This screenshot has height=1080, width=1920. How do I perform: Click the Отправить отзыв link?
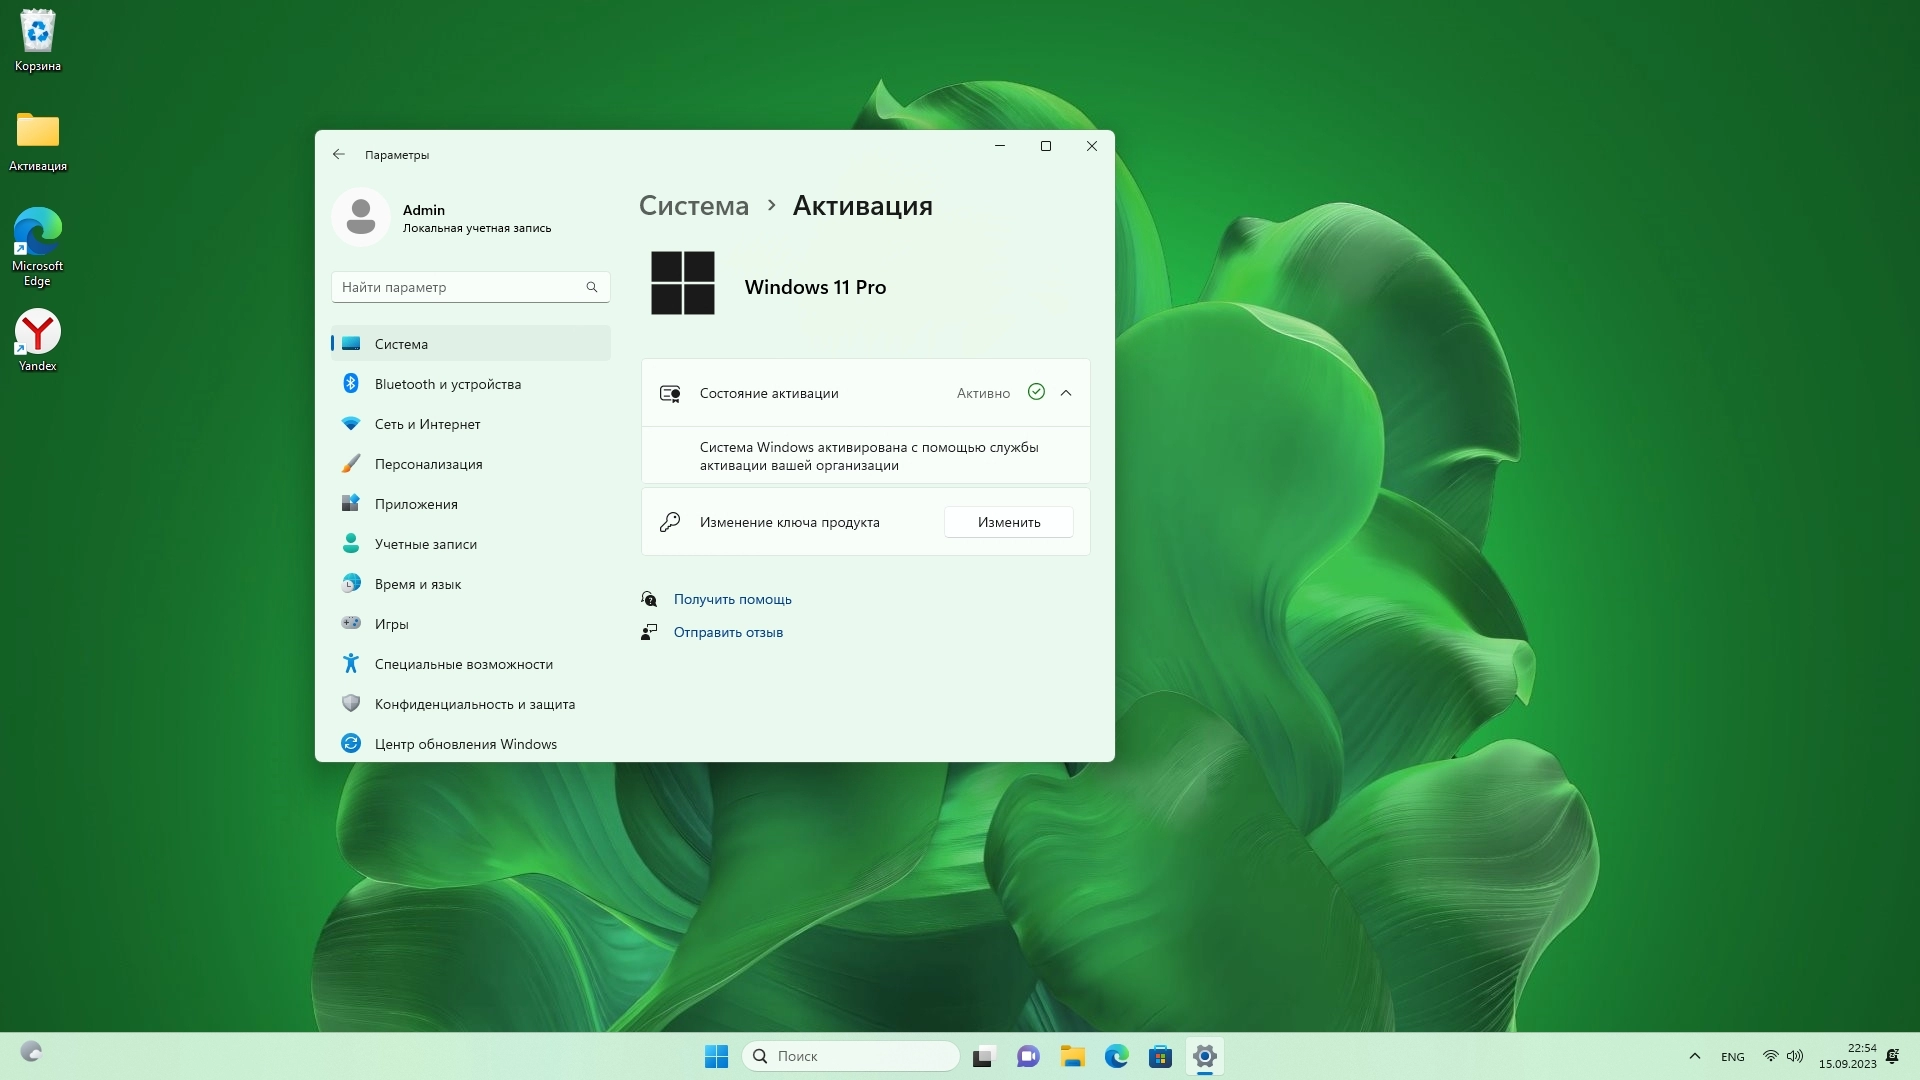(x=728, y=632)
